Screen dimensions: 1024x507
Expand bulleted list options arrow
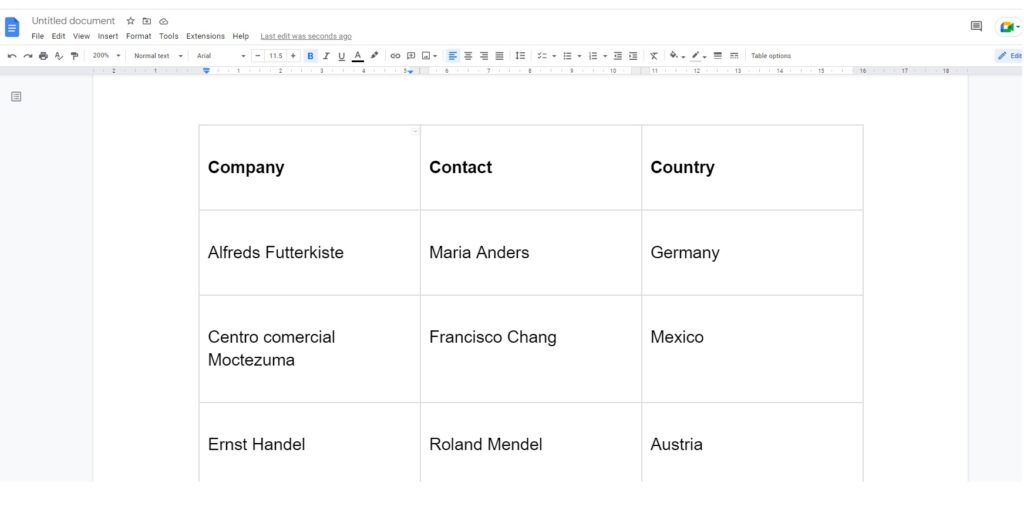(579, 56)
